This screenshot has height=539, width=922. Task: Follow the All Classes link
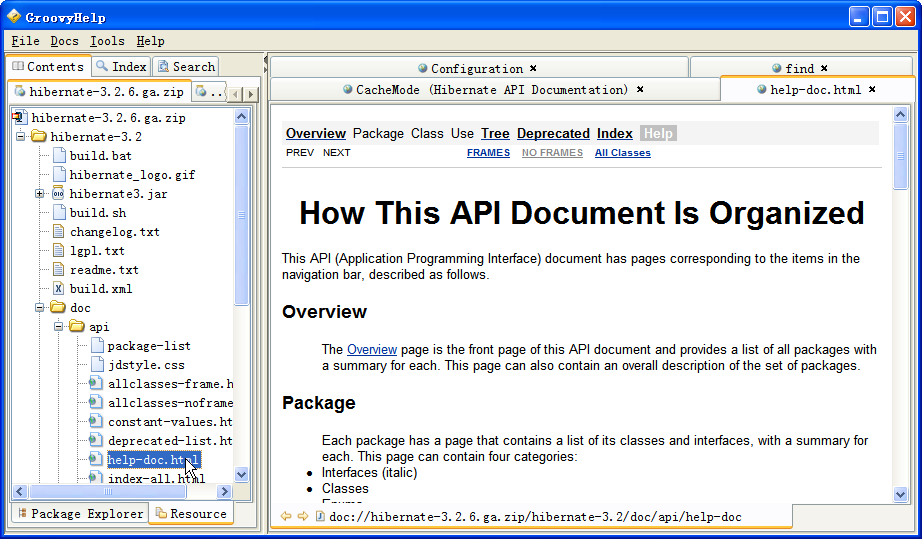[x=622, y=153]
